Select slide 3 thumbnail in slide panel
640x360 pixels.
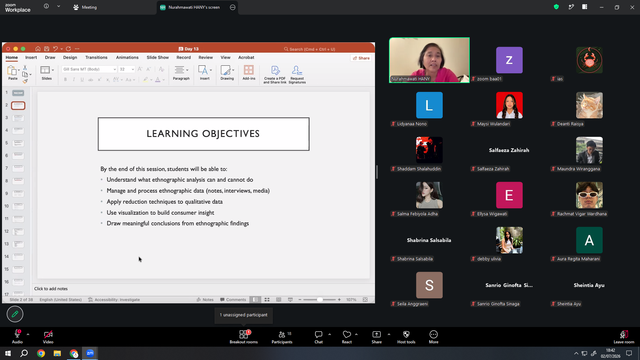pos(18,118)
